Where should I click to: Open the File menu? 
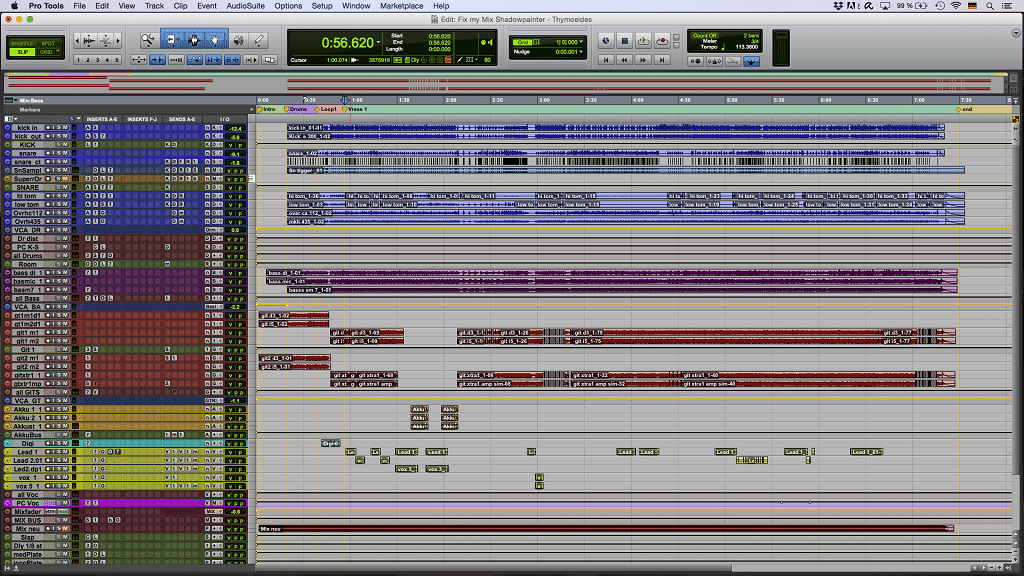click(x=80, y=6)
